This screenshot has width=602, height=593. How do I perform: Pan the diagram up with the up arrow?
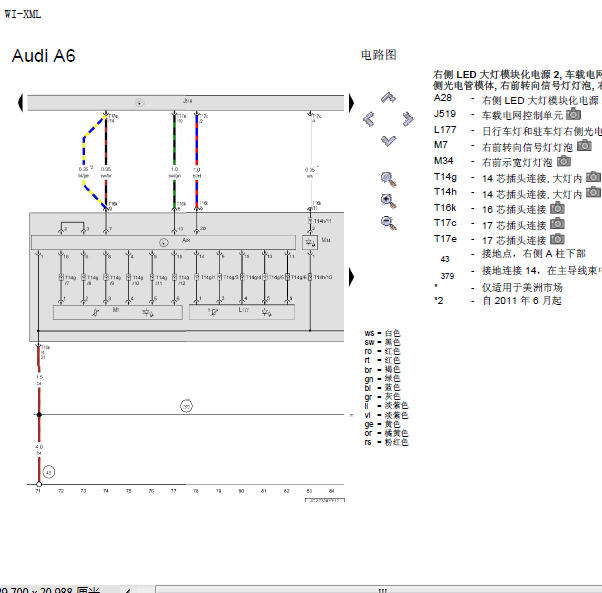(388, 97)
